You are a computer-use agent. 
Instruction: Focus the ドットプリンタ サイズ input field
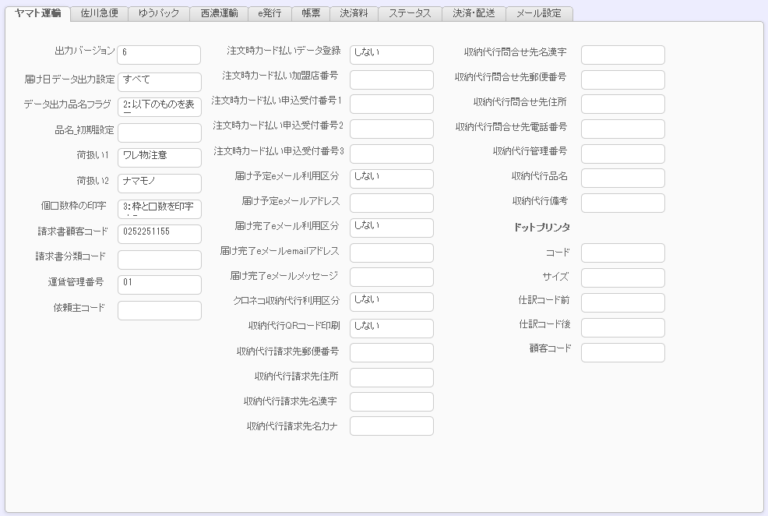(x=622, y=277)
